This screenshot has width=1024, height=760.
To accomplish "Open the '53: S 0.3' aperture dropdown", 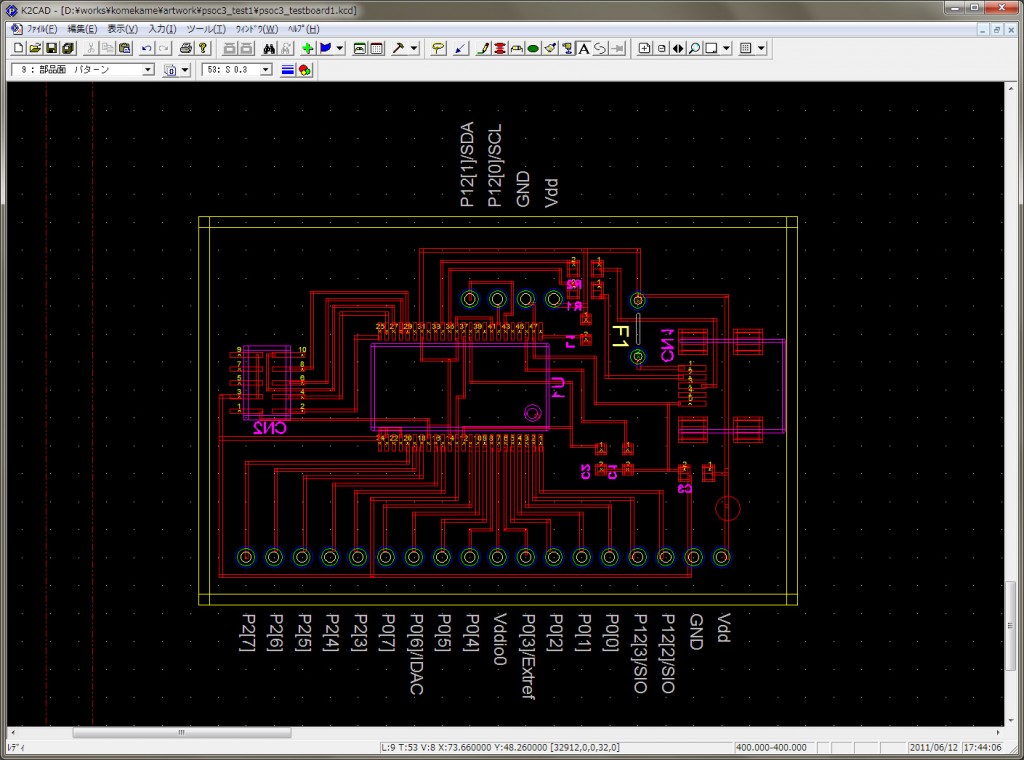I will pyautogui.click(x=237, y=70).
